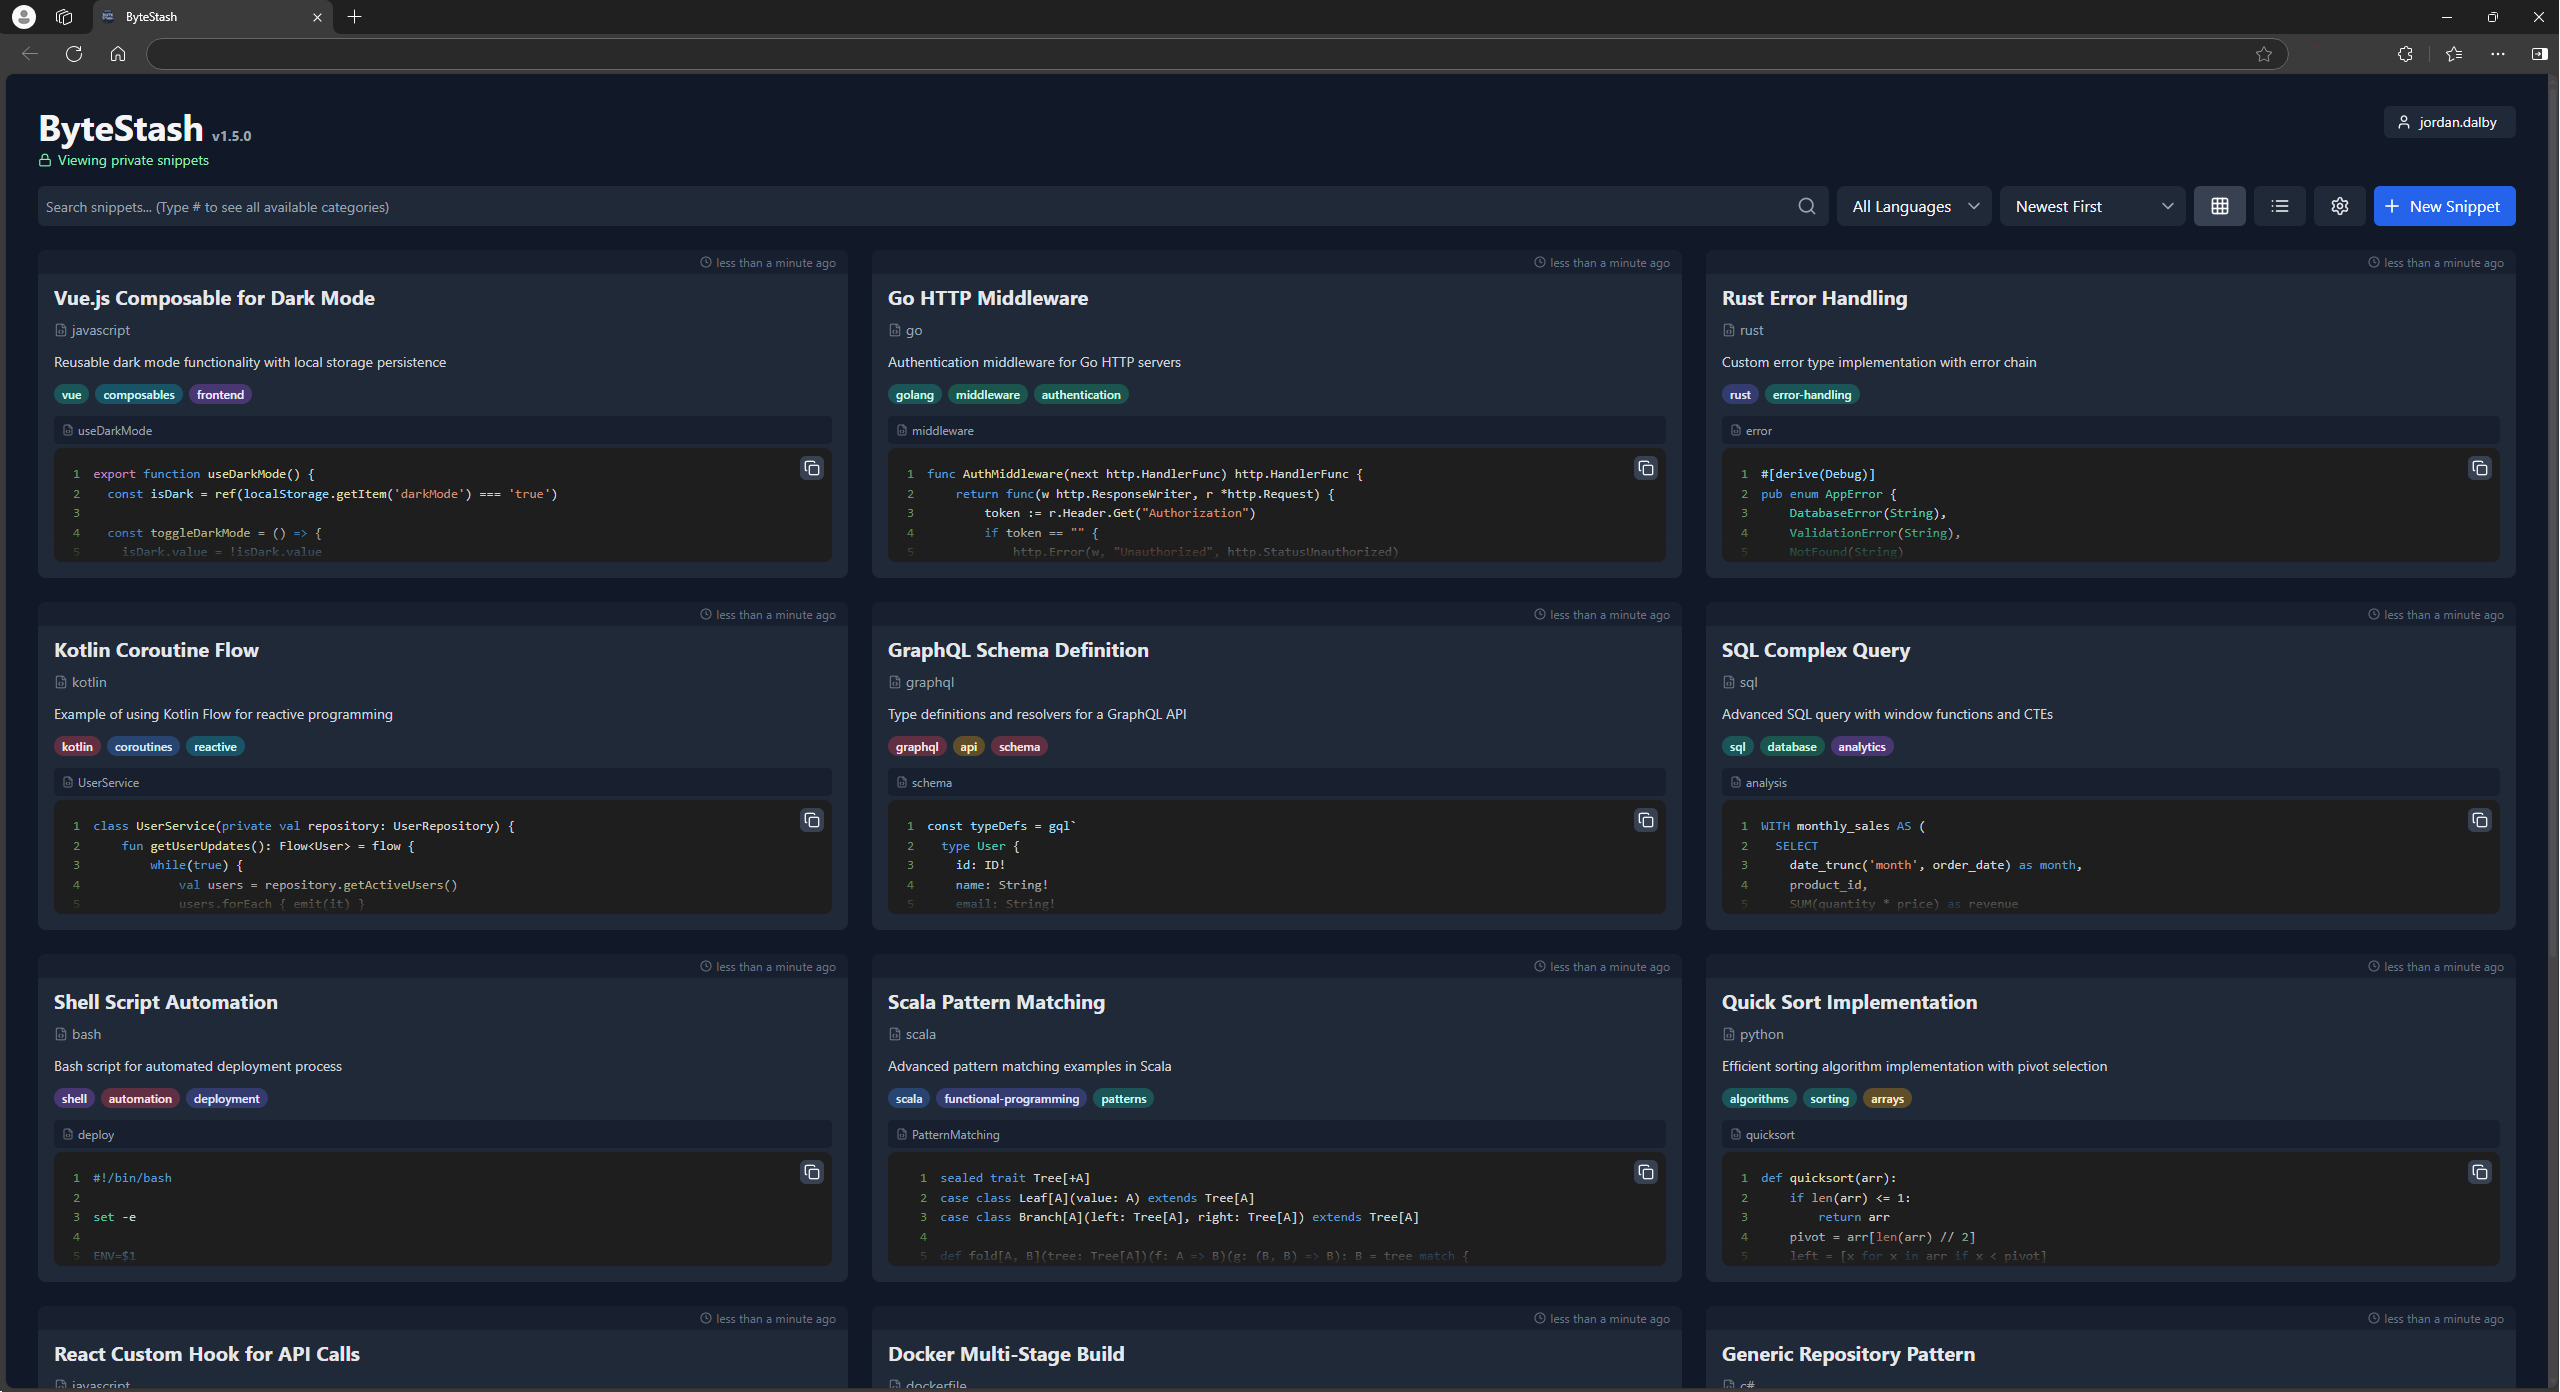Copy the useDarkMode snippet code

click(811, 468)
